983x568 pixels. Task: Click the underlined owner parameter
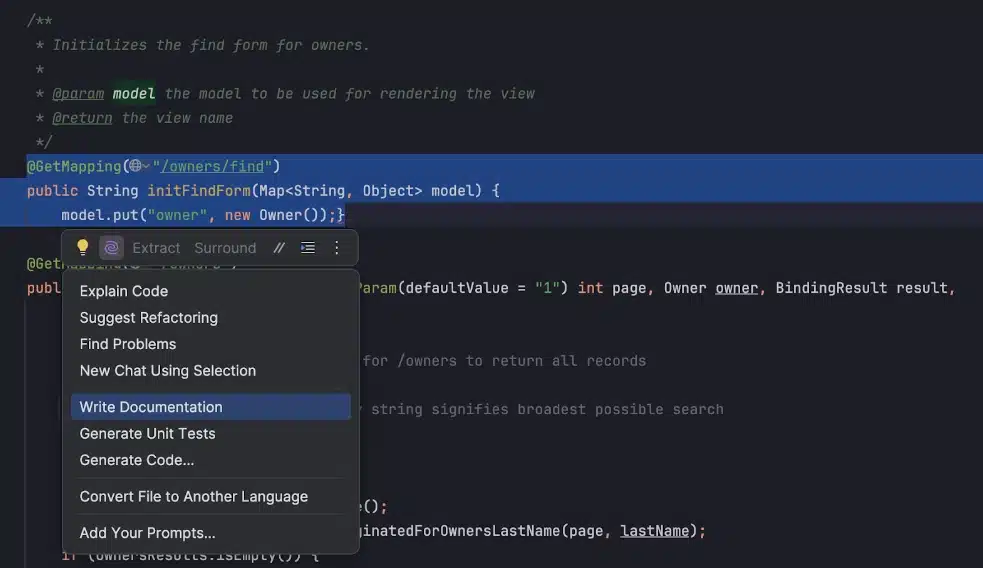tap(737, 288)
